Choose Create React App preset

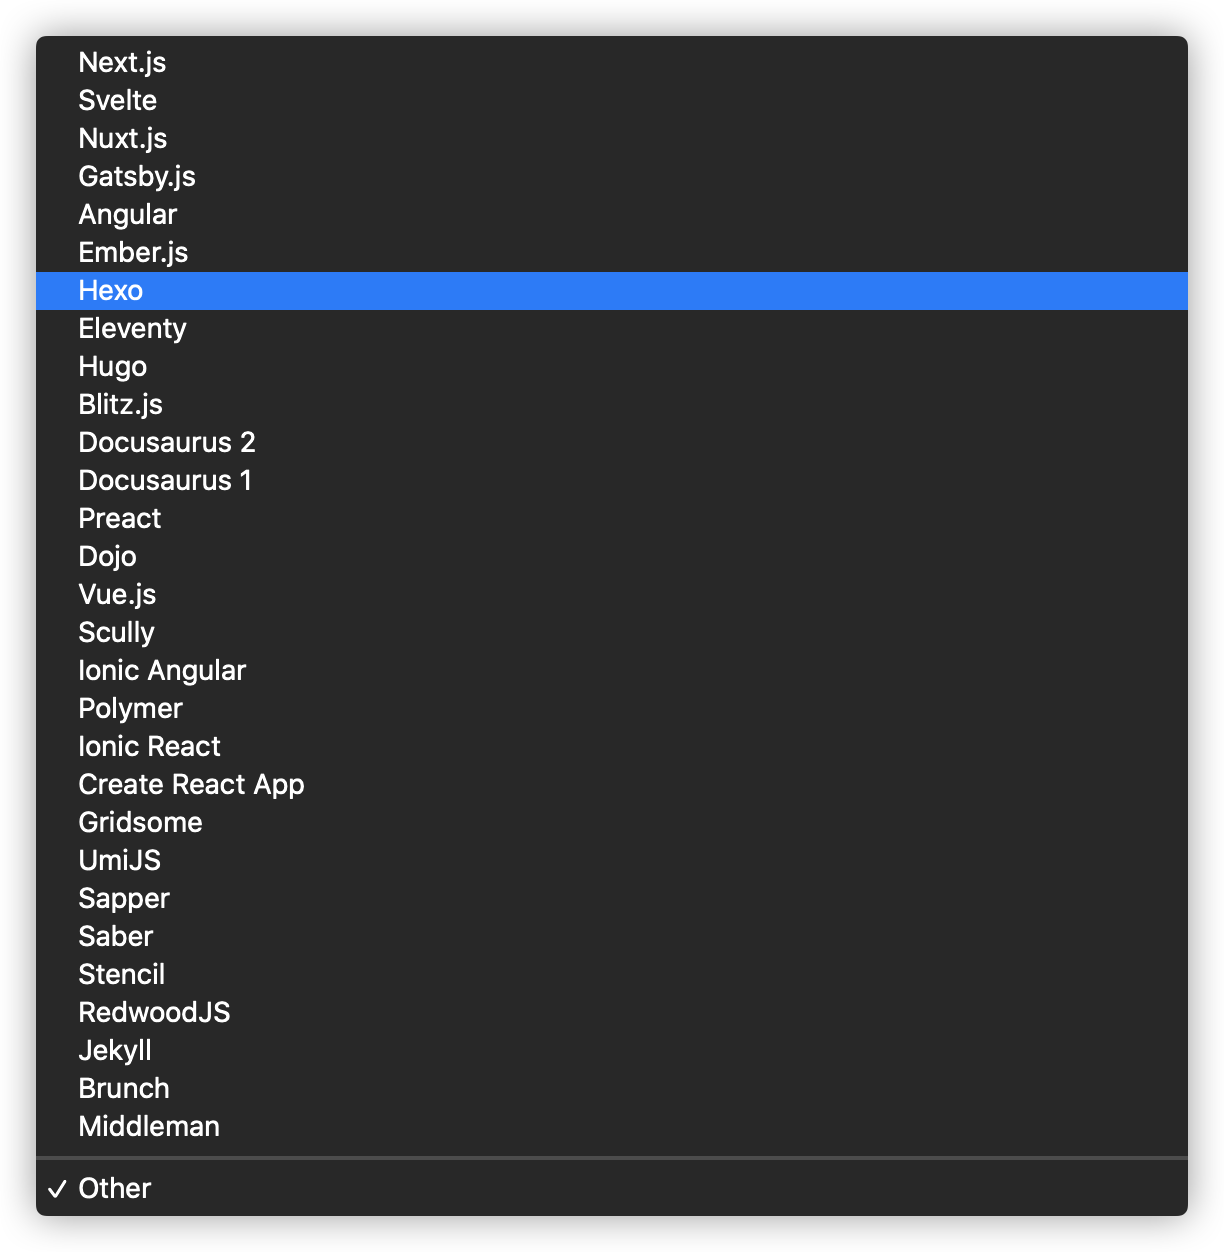pyautogui.click(x=191, y=785)
